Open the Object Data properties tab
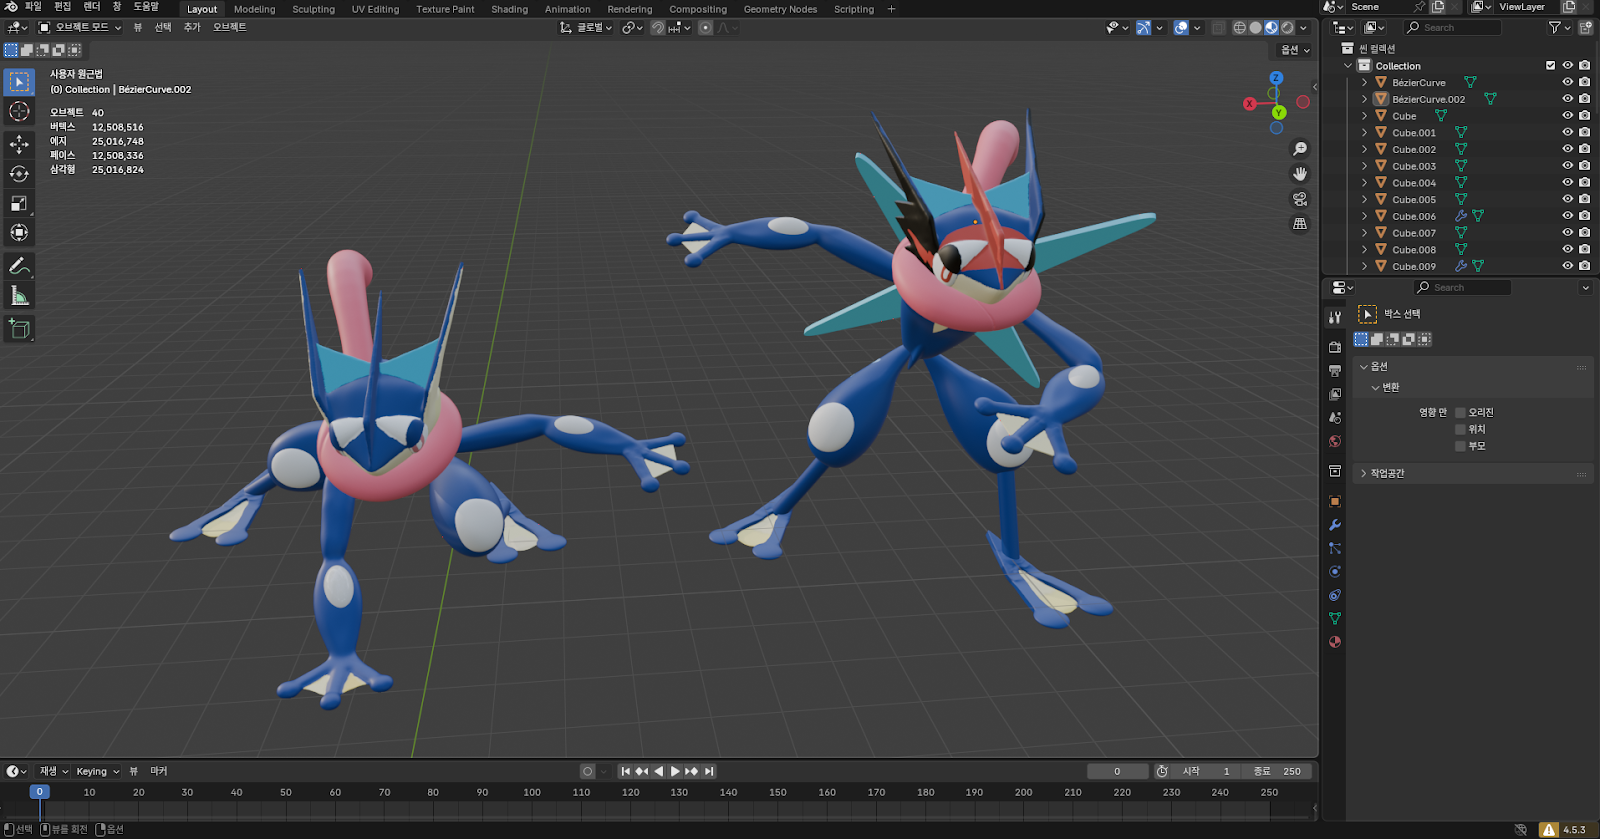1600x839 pixels. 1335,619
